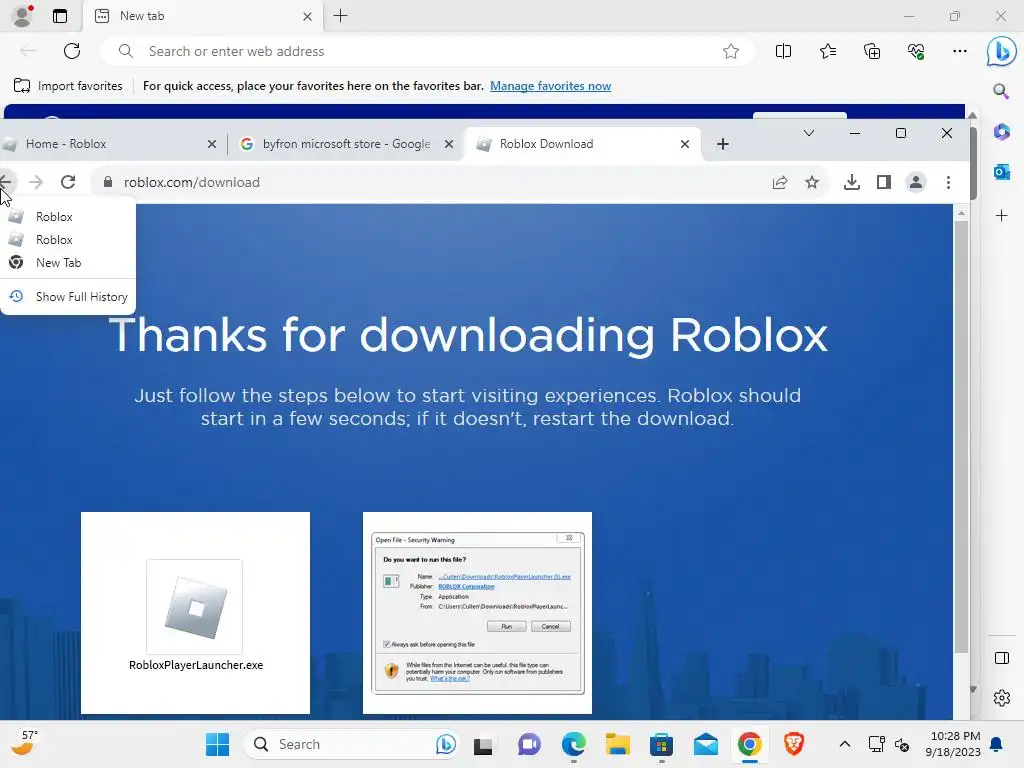The height and width of the screenshot is (768, 1024).
Task: Open File Explorer from taskbar
Action: point(617,744)
